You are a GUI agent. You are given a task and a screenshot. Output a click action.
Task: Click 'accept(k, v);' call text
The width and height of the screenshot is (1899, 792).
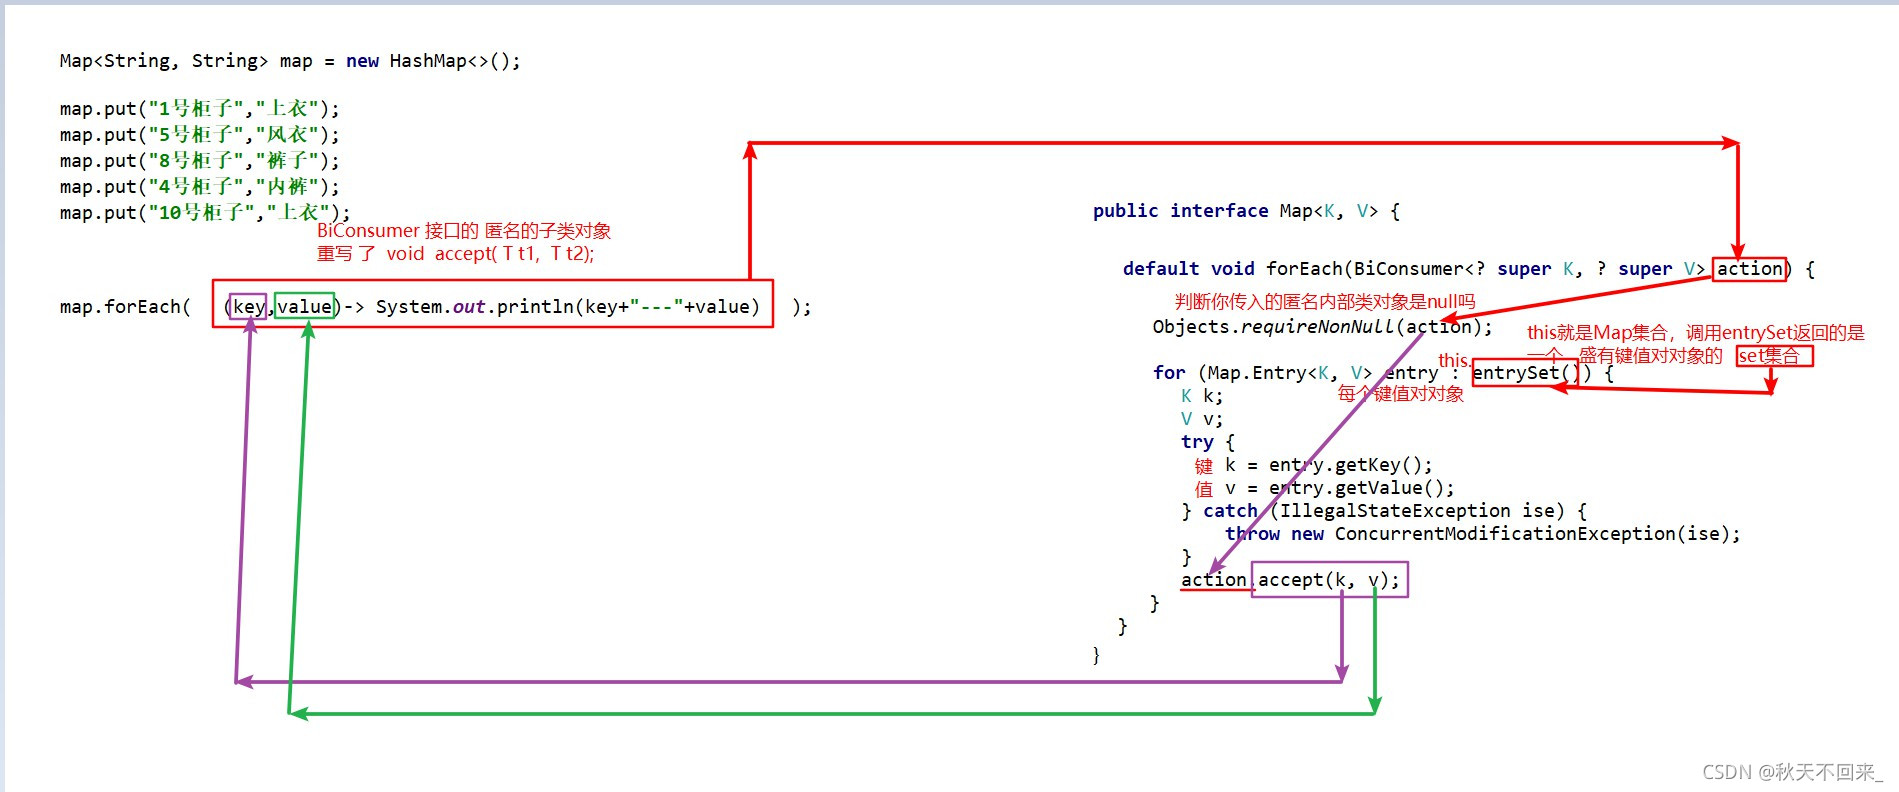[1329, 580]
